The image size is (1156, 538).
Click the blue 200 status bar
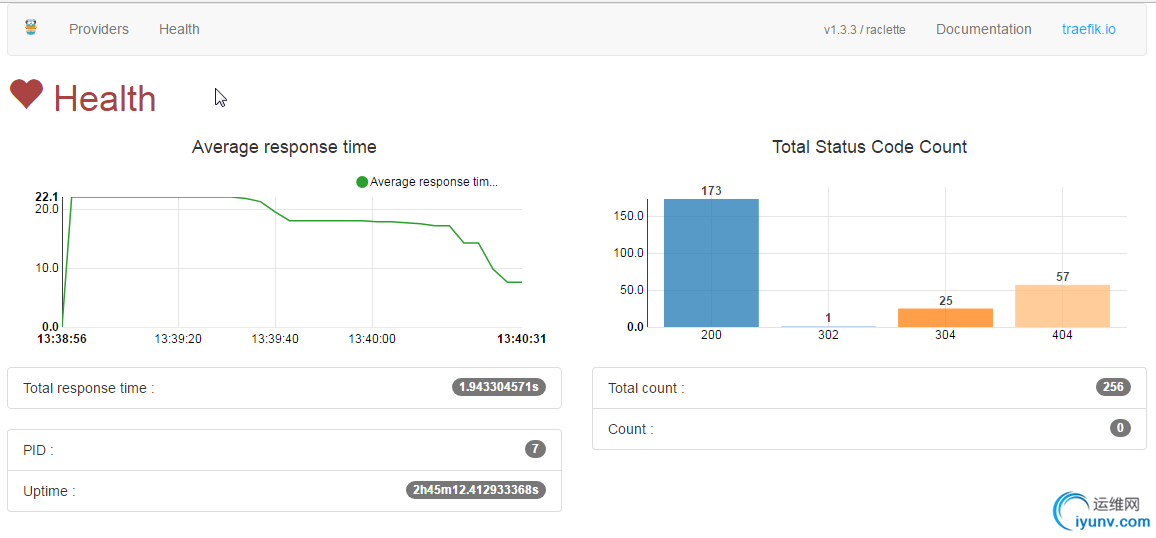coord(711,262)
